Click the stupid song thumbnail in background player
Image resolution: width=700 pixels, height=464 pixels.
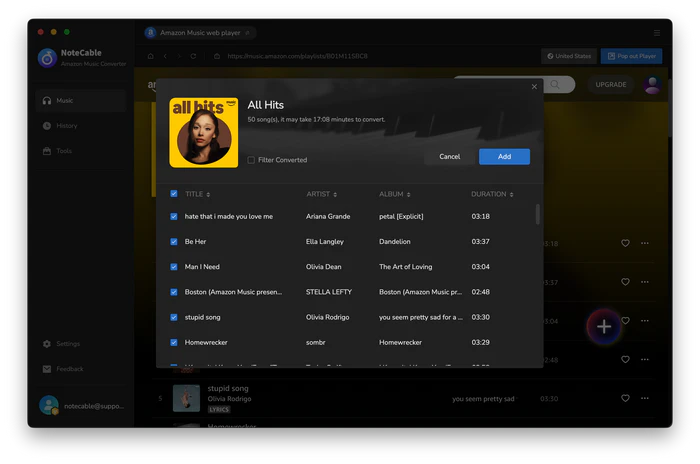coord(186,398)
